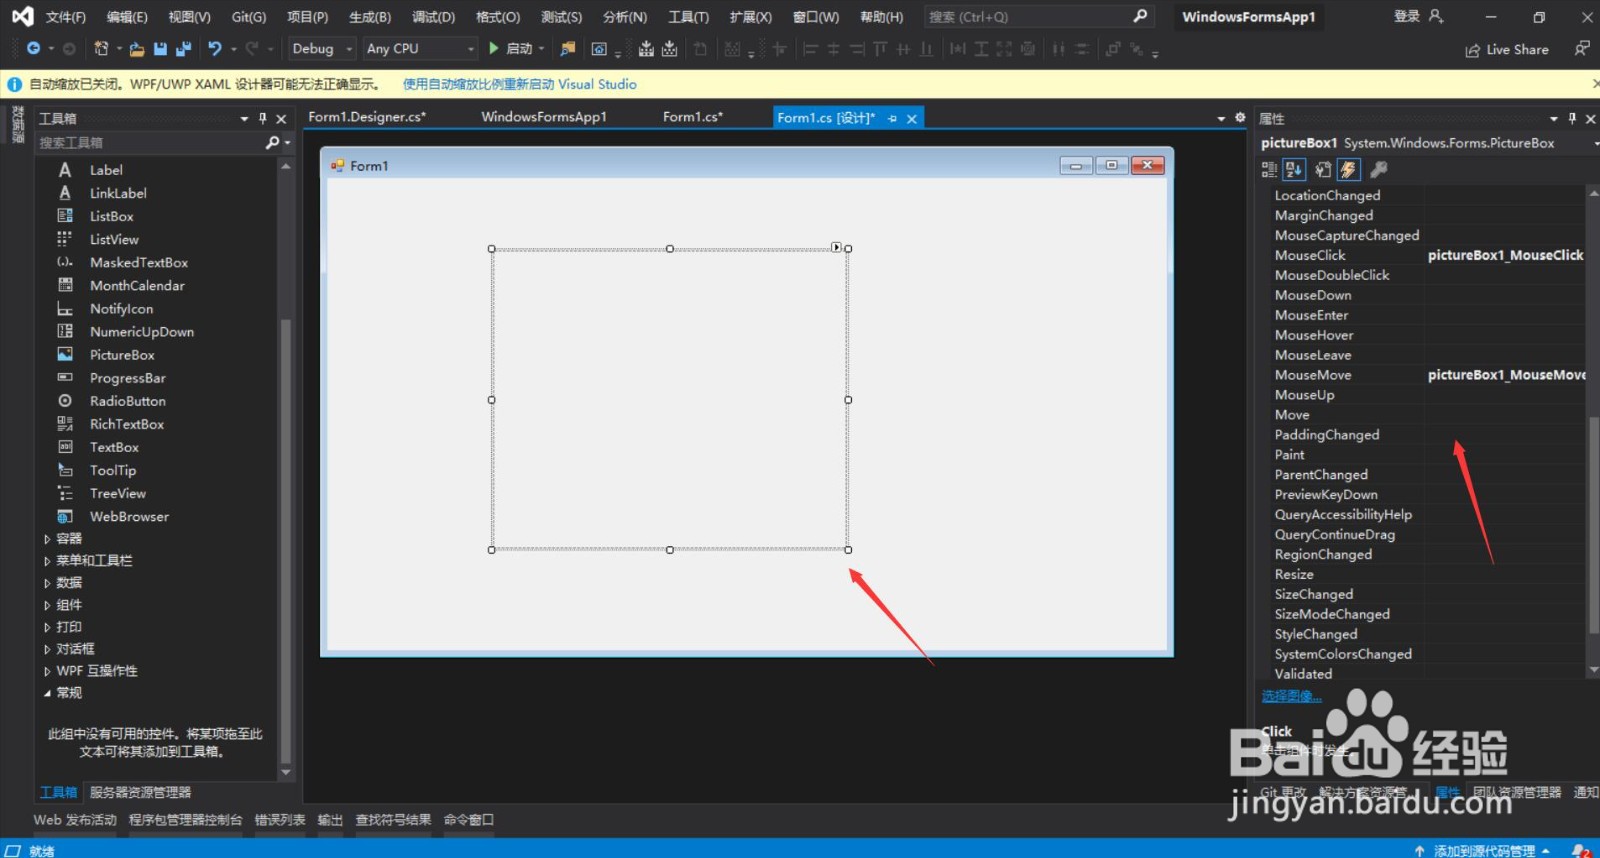Click the Navigate Backward arrow icon
Viewport: 1600px width, 858px height.
tap(33, 48)
